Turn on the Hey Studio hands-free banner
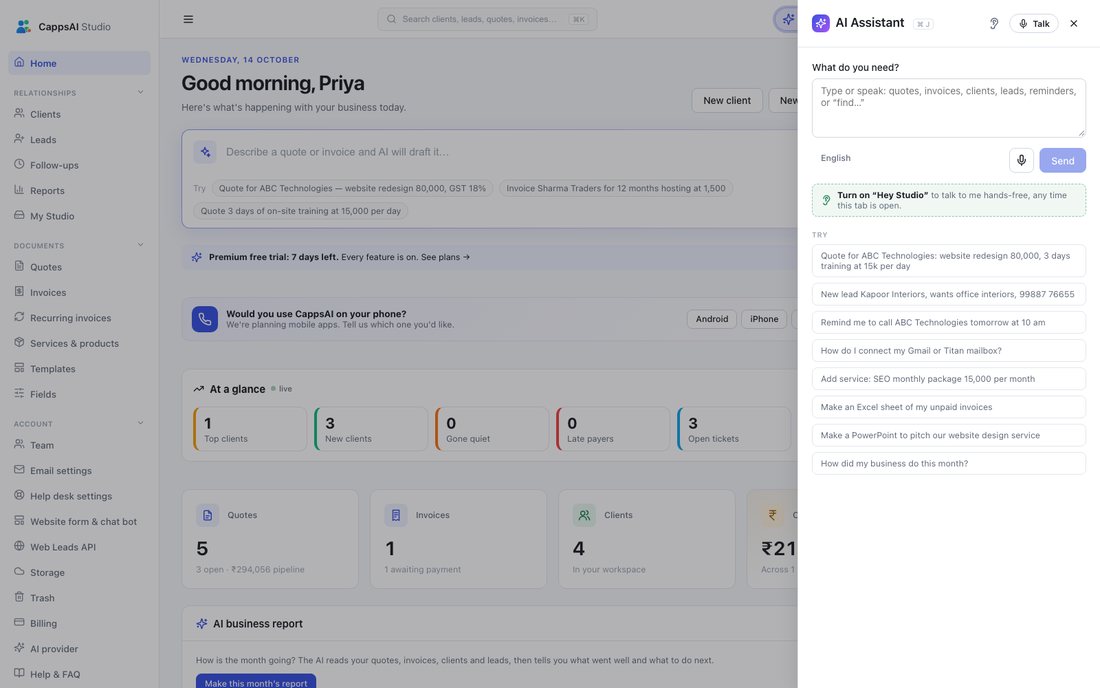The height and width of the screenshot is (688, 1100). click(948, 201)
